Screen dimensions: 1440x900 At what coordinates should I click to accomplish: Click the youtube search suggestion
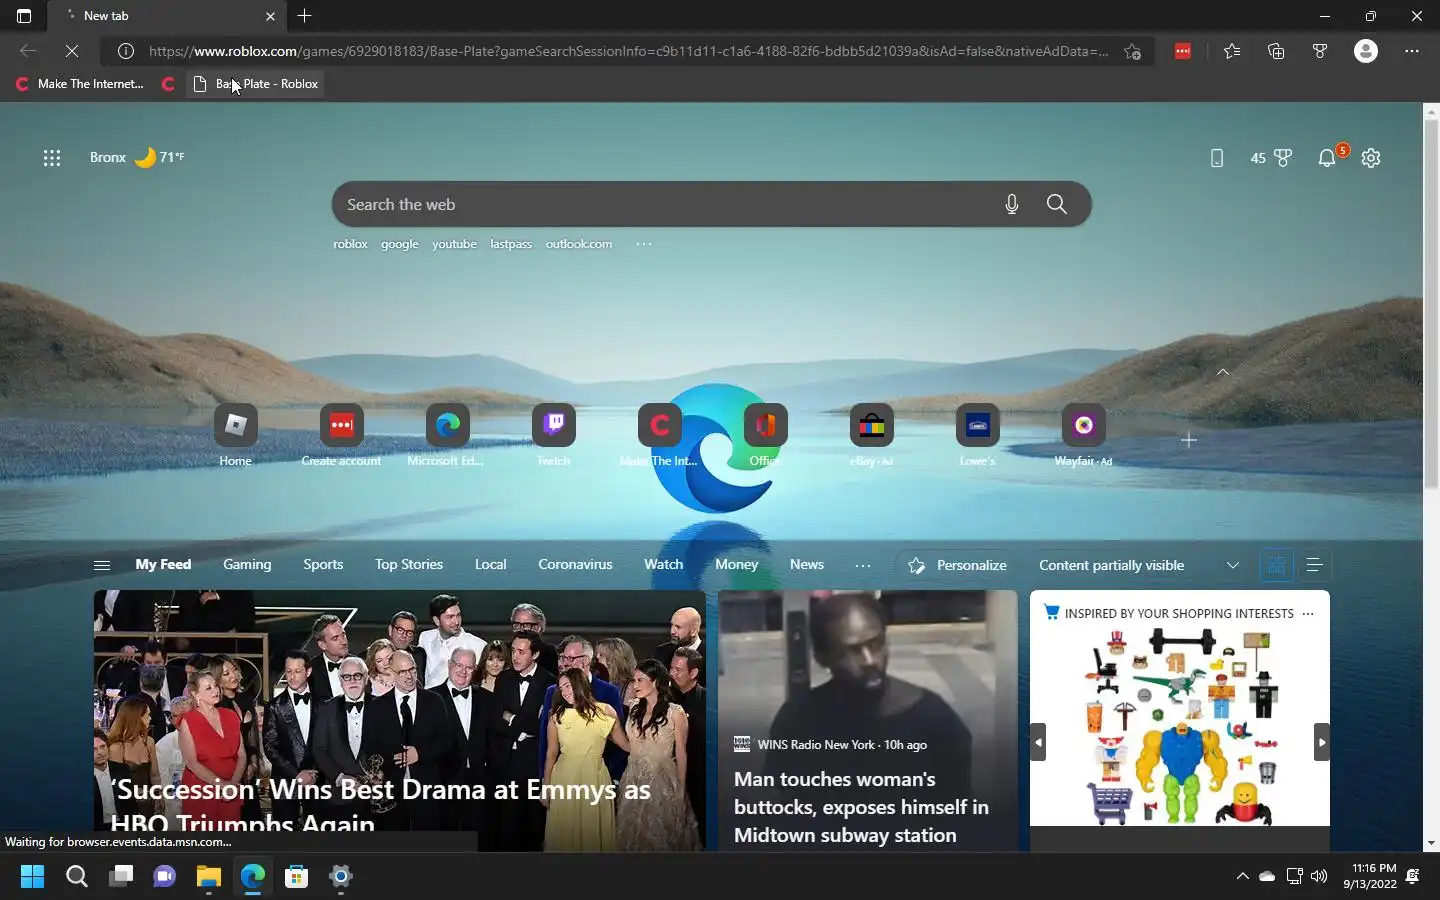coord(454,244)
